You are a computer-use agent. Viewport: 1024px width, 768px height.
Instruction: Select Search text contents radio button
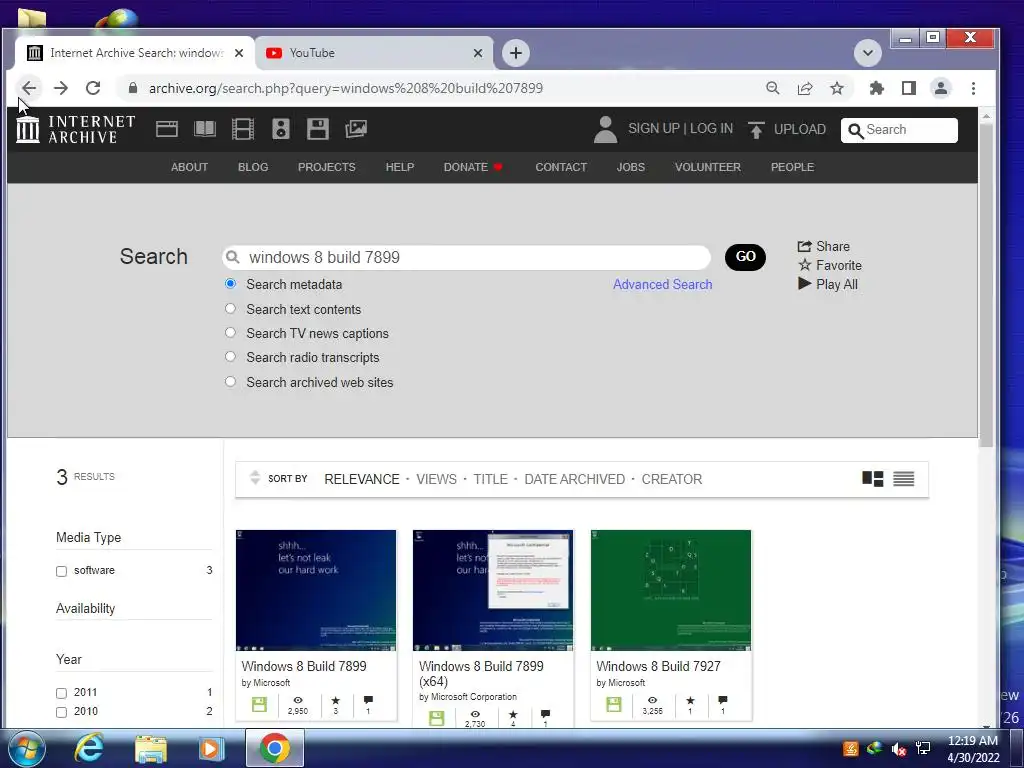point(231,308)
